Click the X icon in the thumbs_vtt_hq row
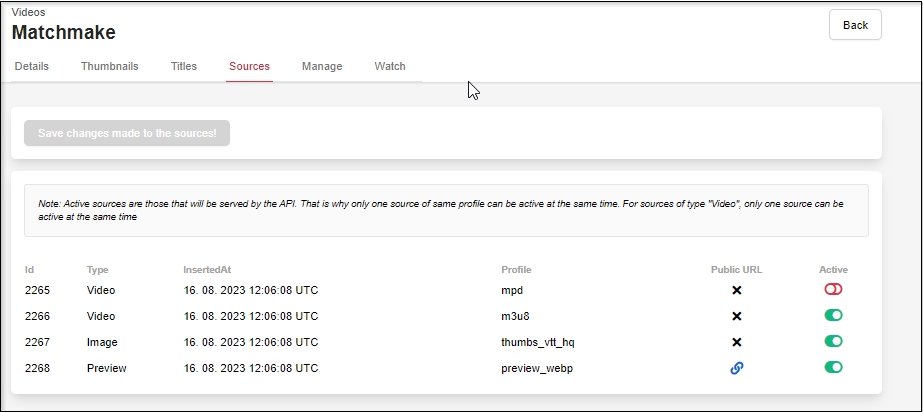Image resolution: width=923 pixels, height=412 pixels. [x=736, y=342]
